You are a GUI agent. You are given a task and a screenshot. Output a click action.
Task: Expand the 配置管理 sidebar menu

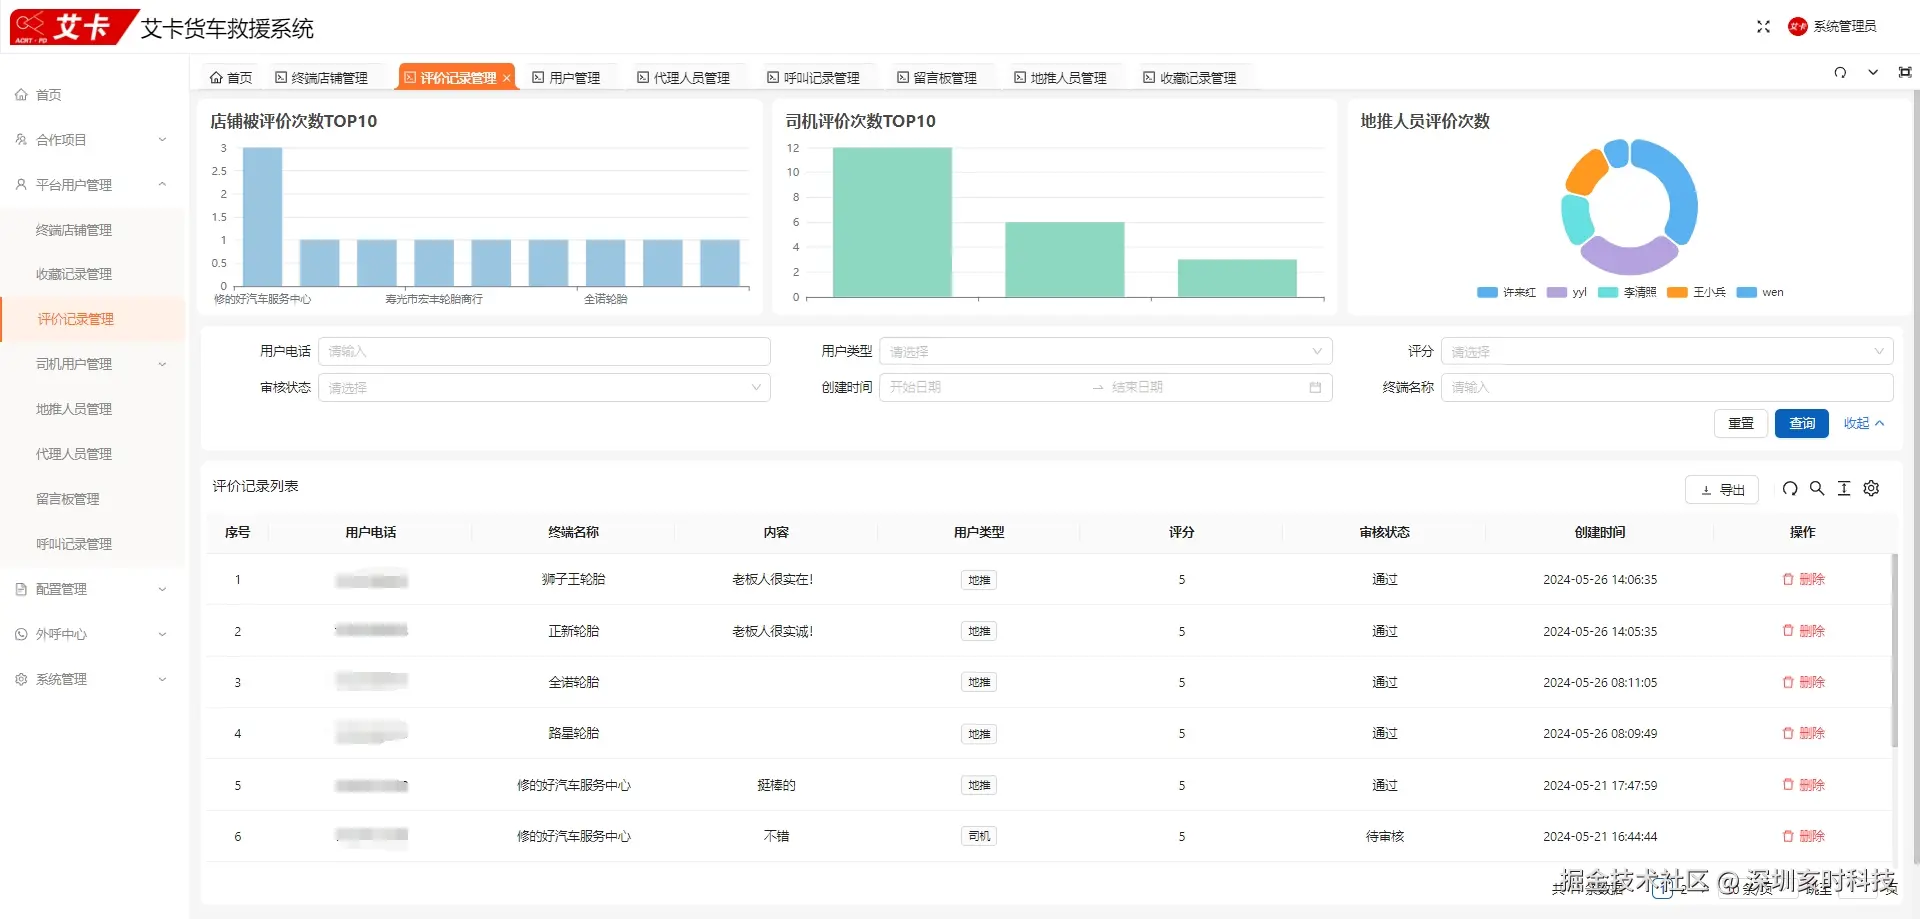(x=94, y=589)
